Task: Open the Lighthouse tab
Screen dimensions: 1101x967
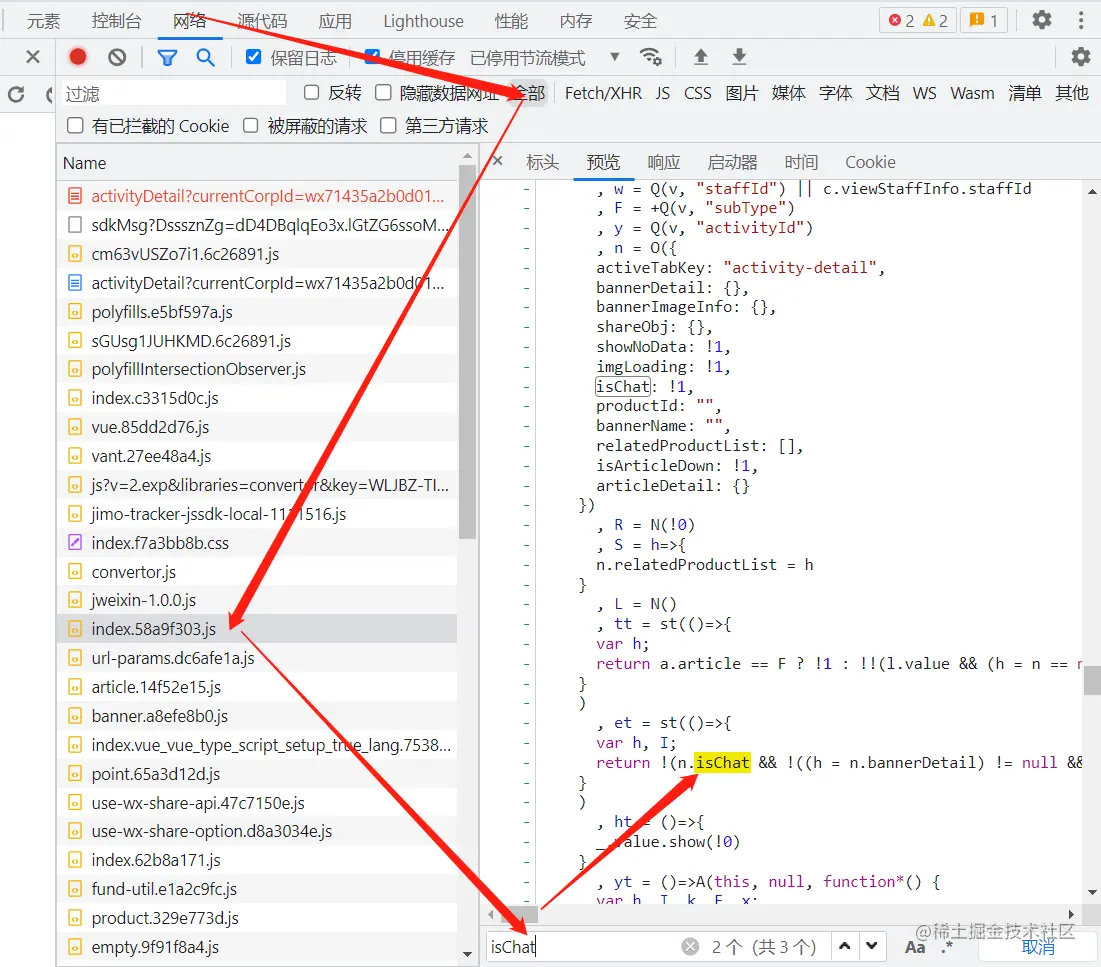Action: [423, 21]
